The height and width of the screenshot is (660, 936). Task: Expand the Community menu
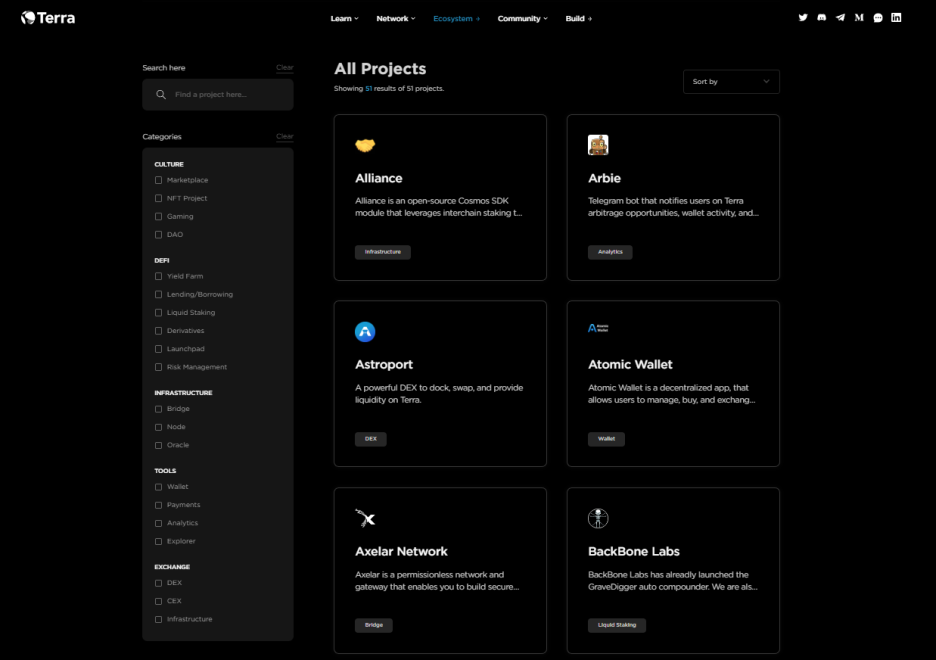tap(522, 18)
